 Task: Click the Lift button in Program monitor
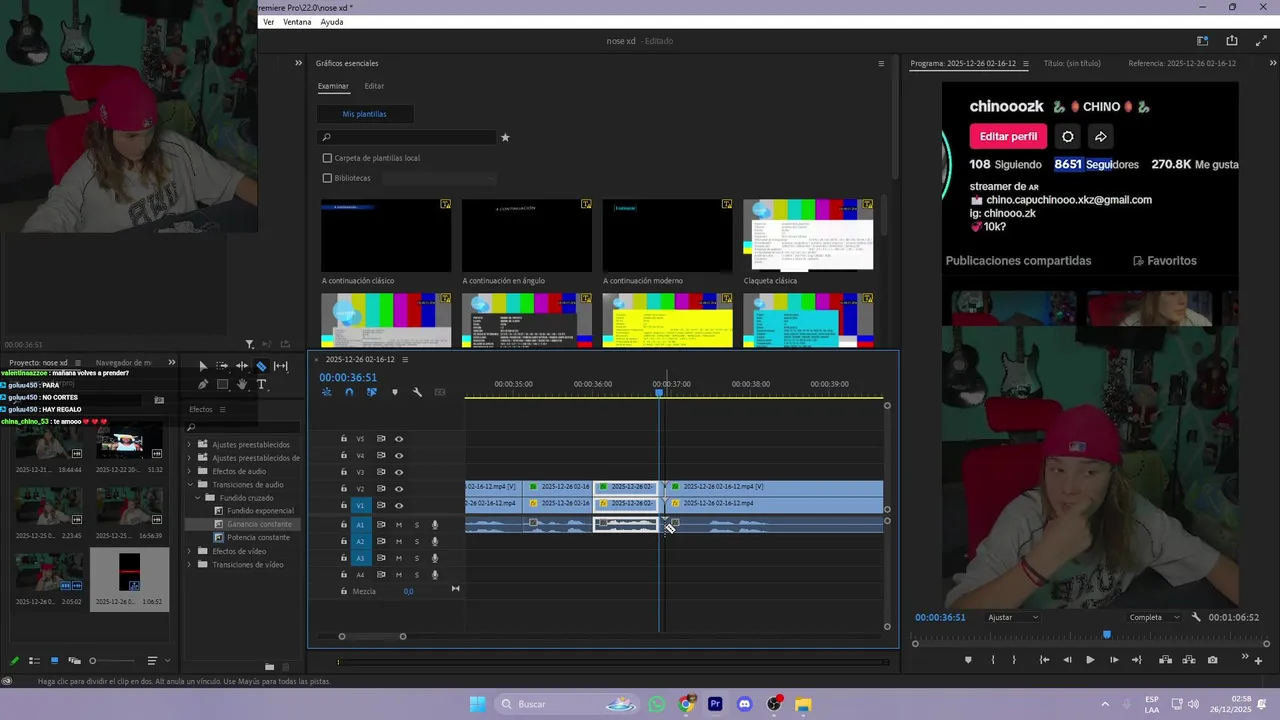(x=1165, y=660)
